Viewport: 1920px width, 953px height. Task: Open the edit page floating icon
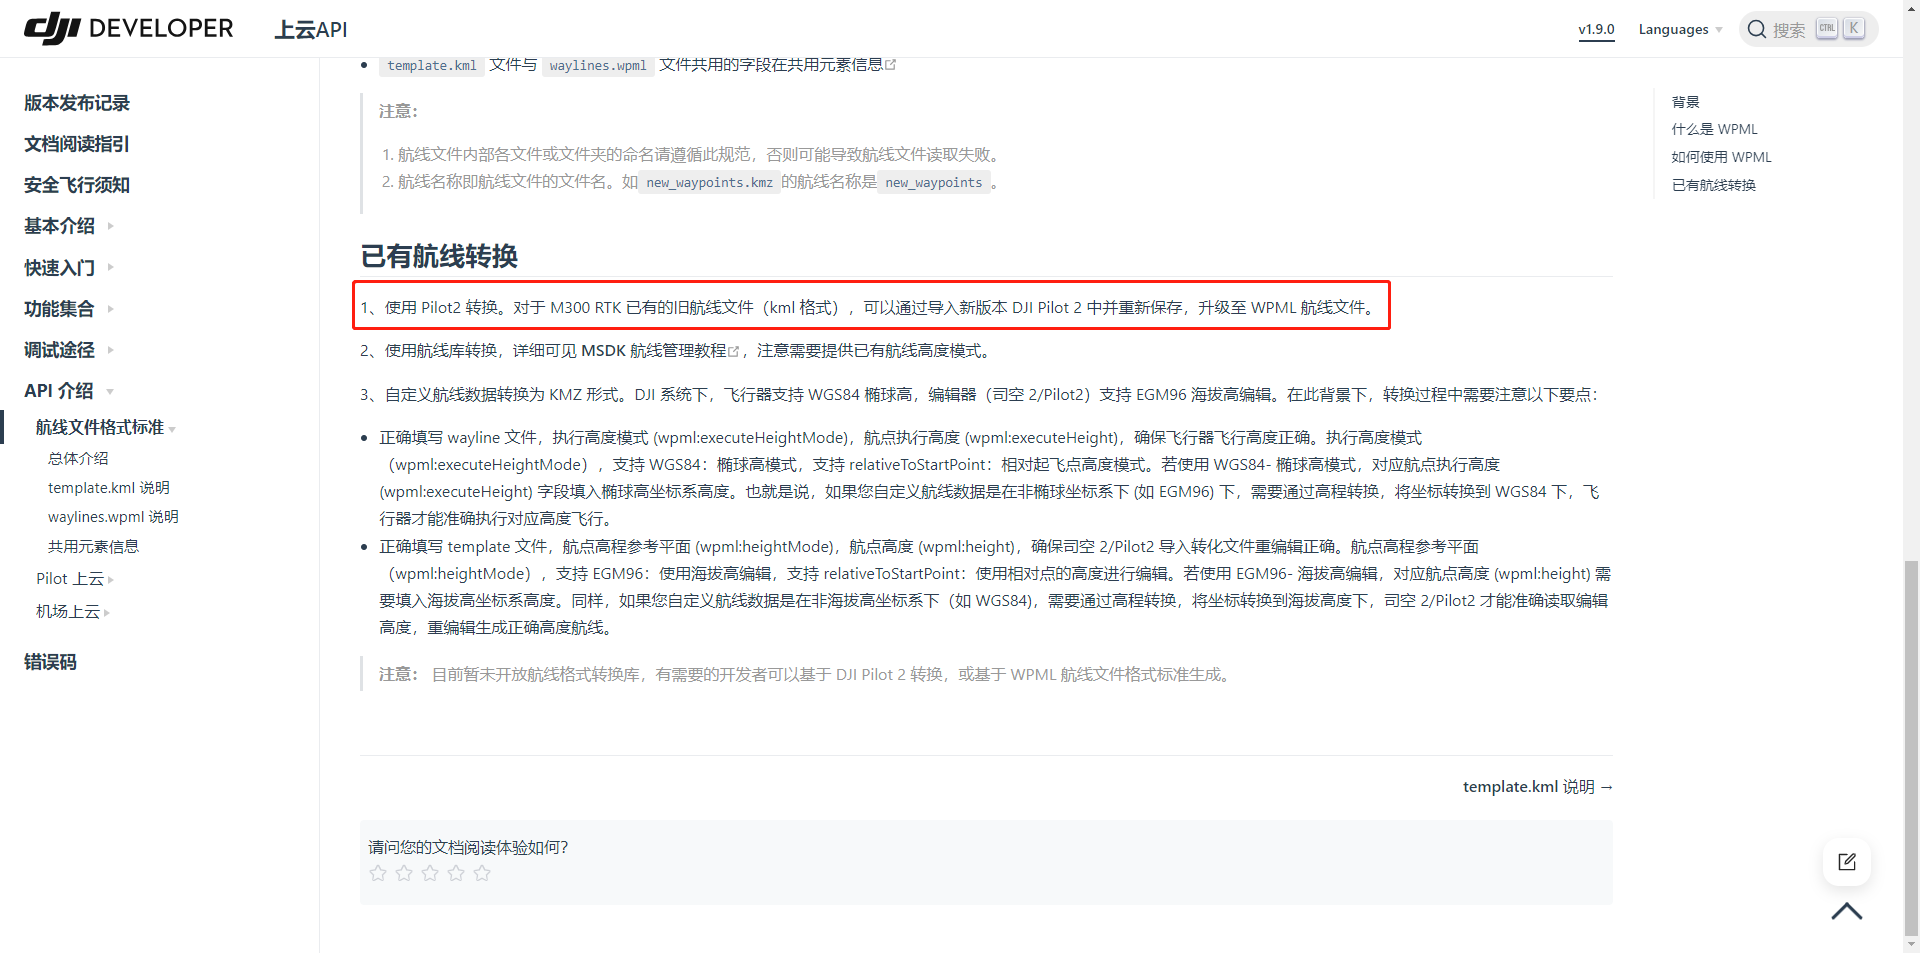click(1846, 862)
